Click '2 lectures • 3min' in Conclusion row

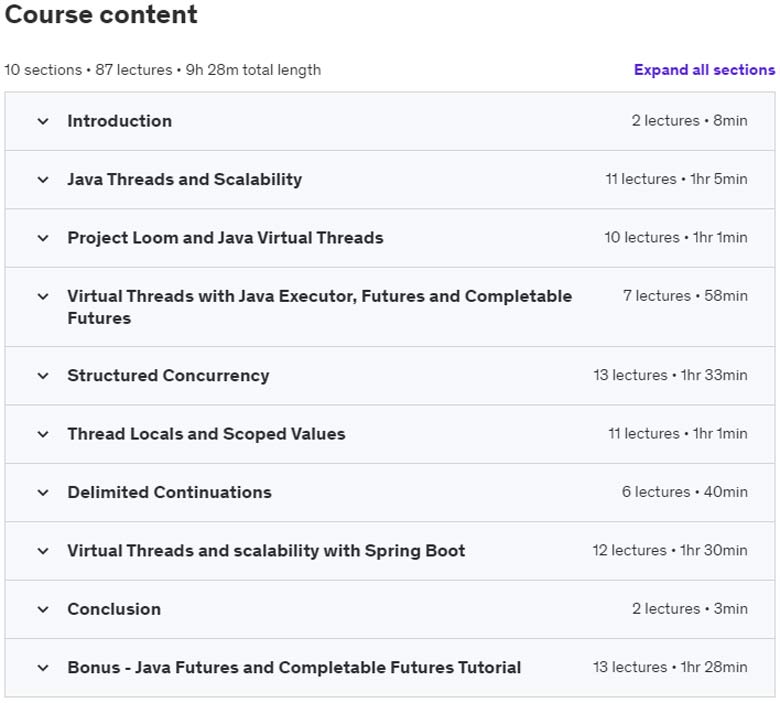click(x=689, y=608)
